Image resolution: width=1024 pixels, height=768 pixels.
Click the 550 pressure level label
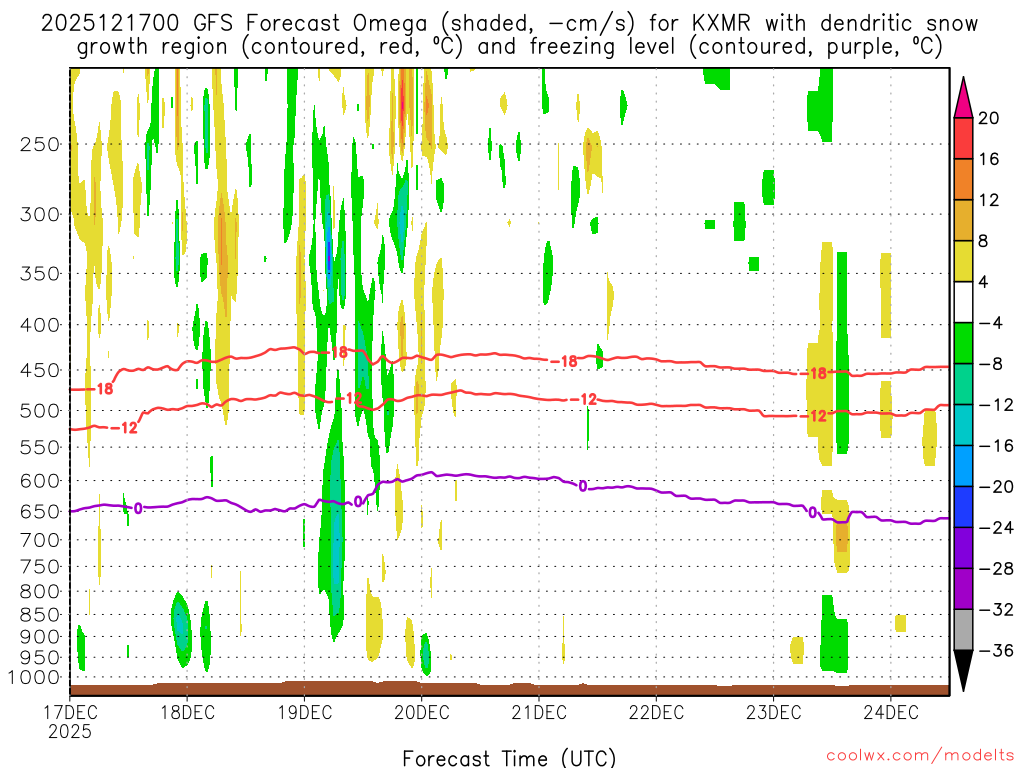pyautogui.click(x=40, y=447)
